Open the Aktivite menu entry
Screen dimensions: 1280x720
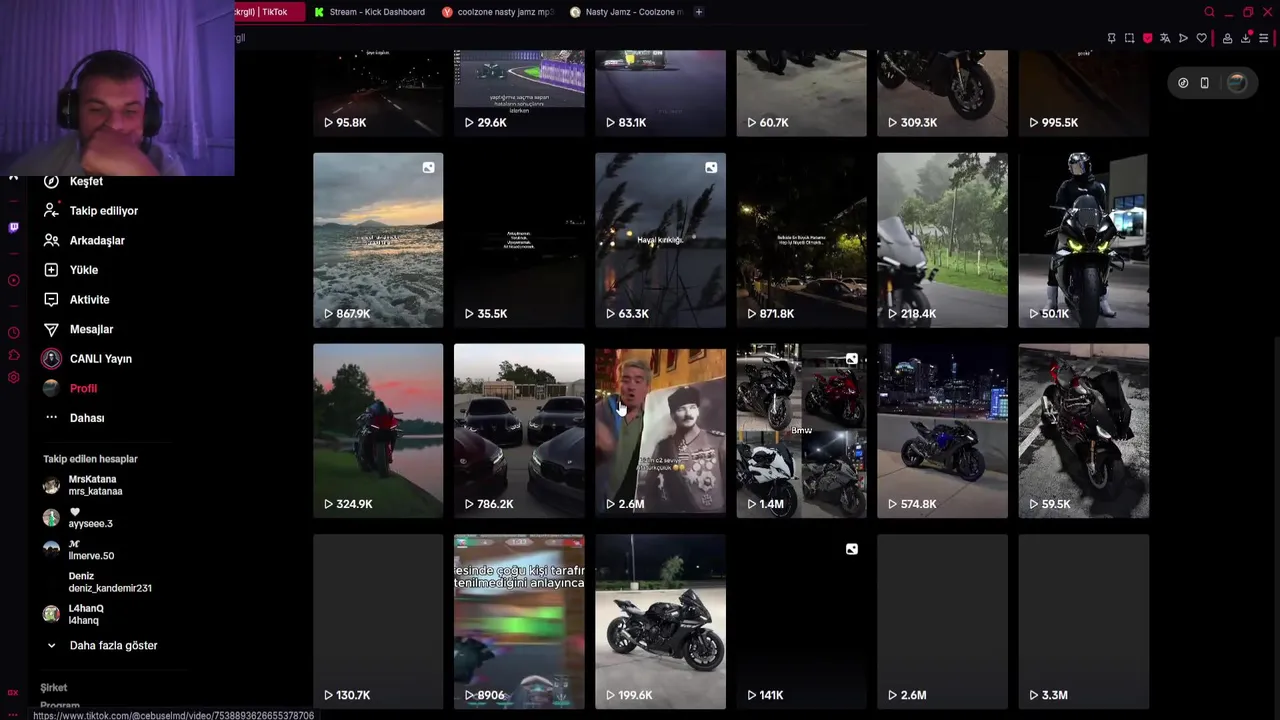[89, 299]
